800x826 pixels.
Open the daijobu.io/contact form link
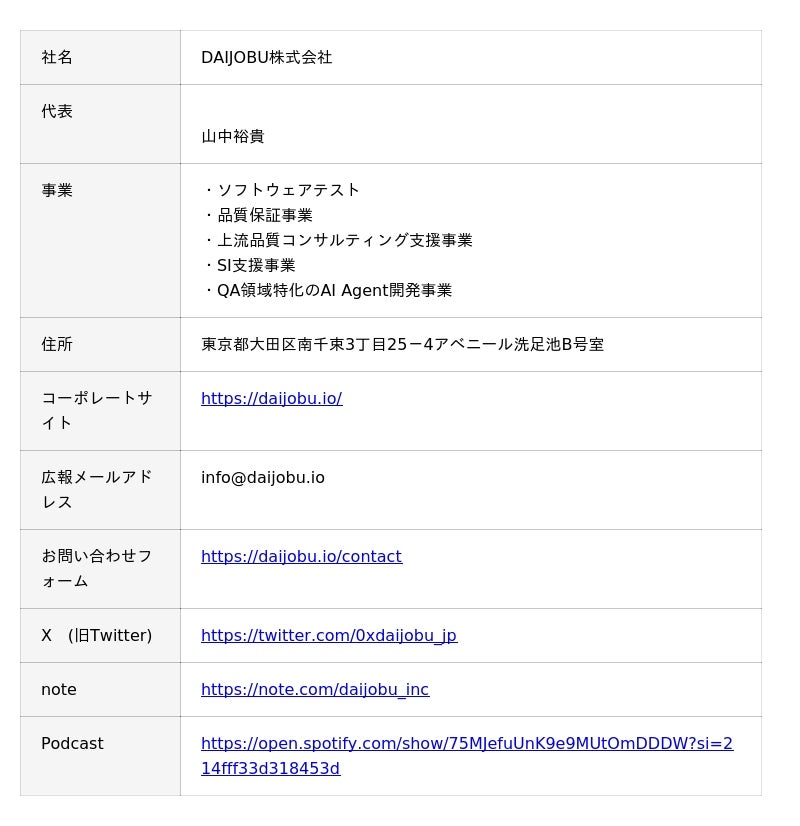click(301, 556)
